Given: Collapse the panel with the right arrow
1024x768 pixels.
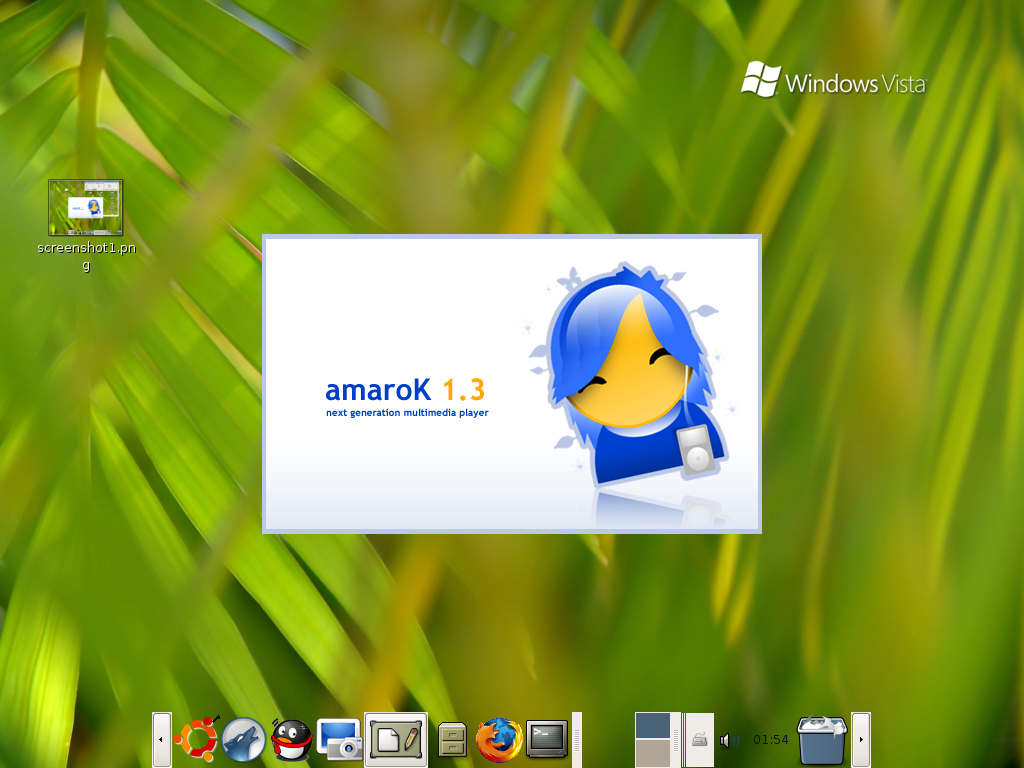Looking at the screenshot, I should coord(861,740).
